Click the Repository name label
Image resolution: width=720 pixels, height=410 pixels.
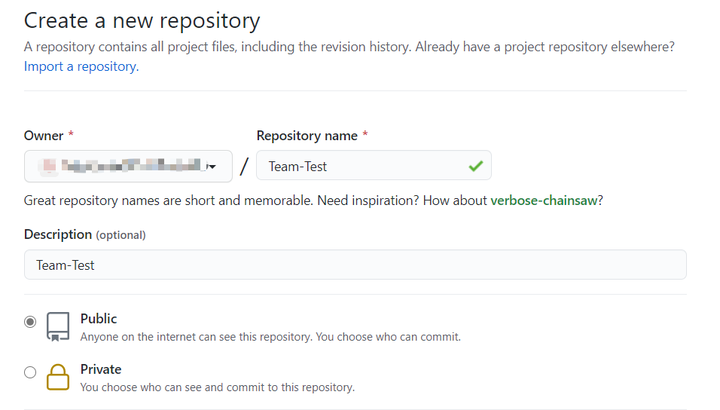[307, 136]
